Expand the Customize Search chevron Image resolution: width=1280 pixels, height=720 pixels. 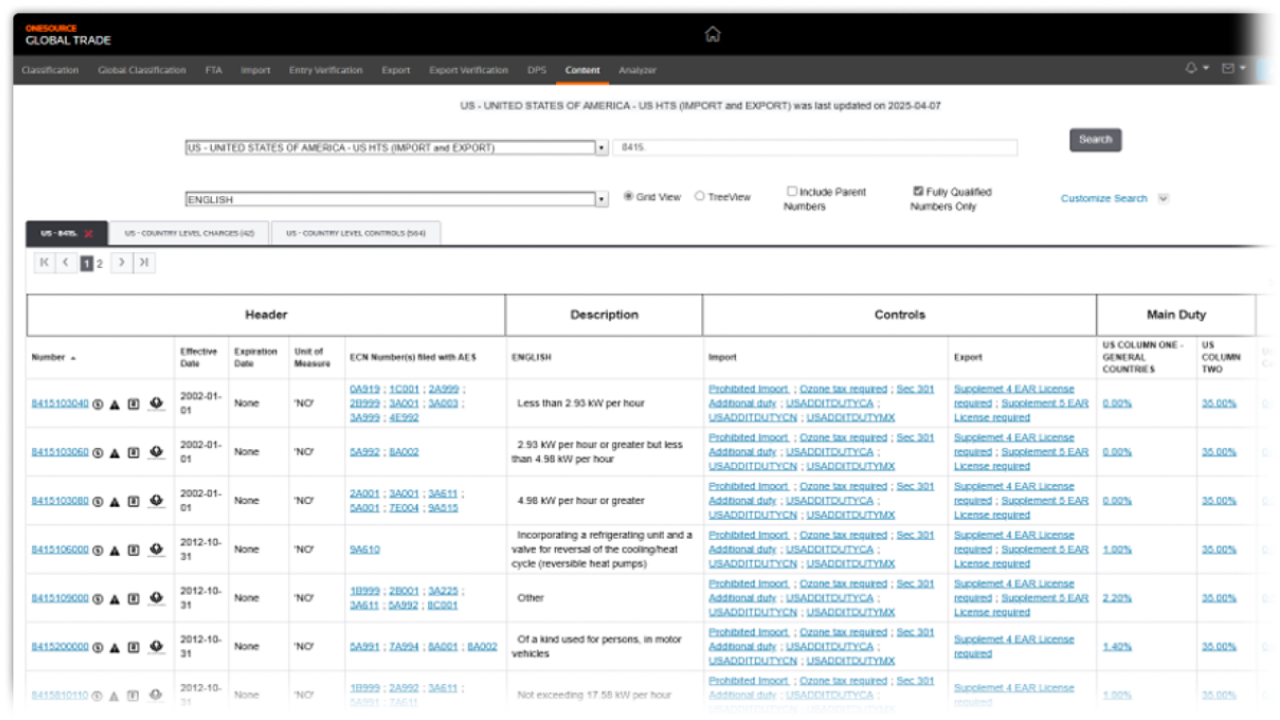1163,198
